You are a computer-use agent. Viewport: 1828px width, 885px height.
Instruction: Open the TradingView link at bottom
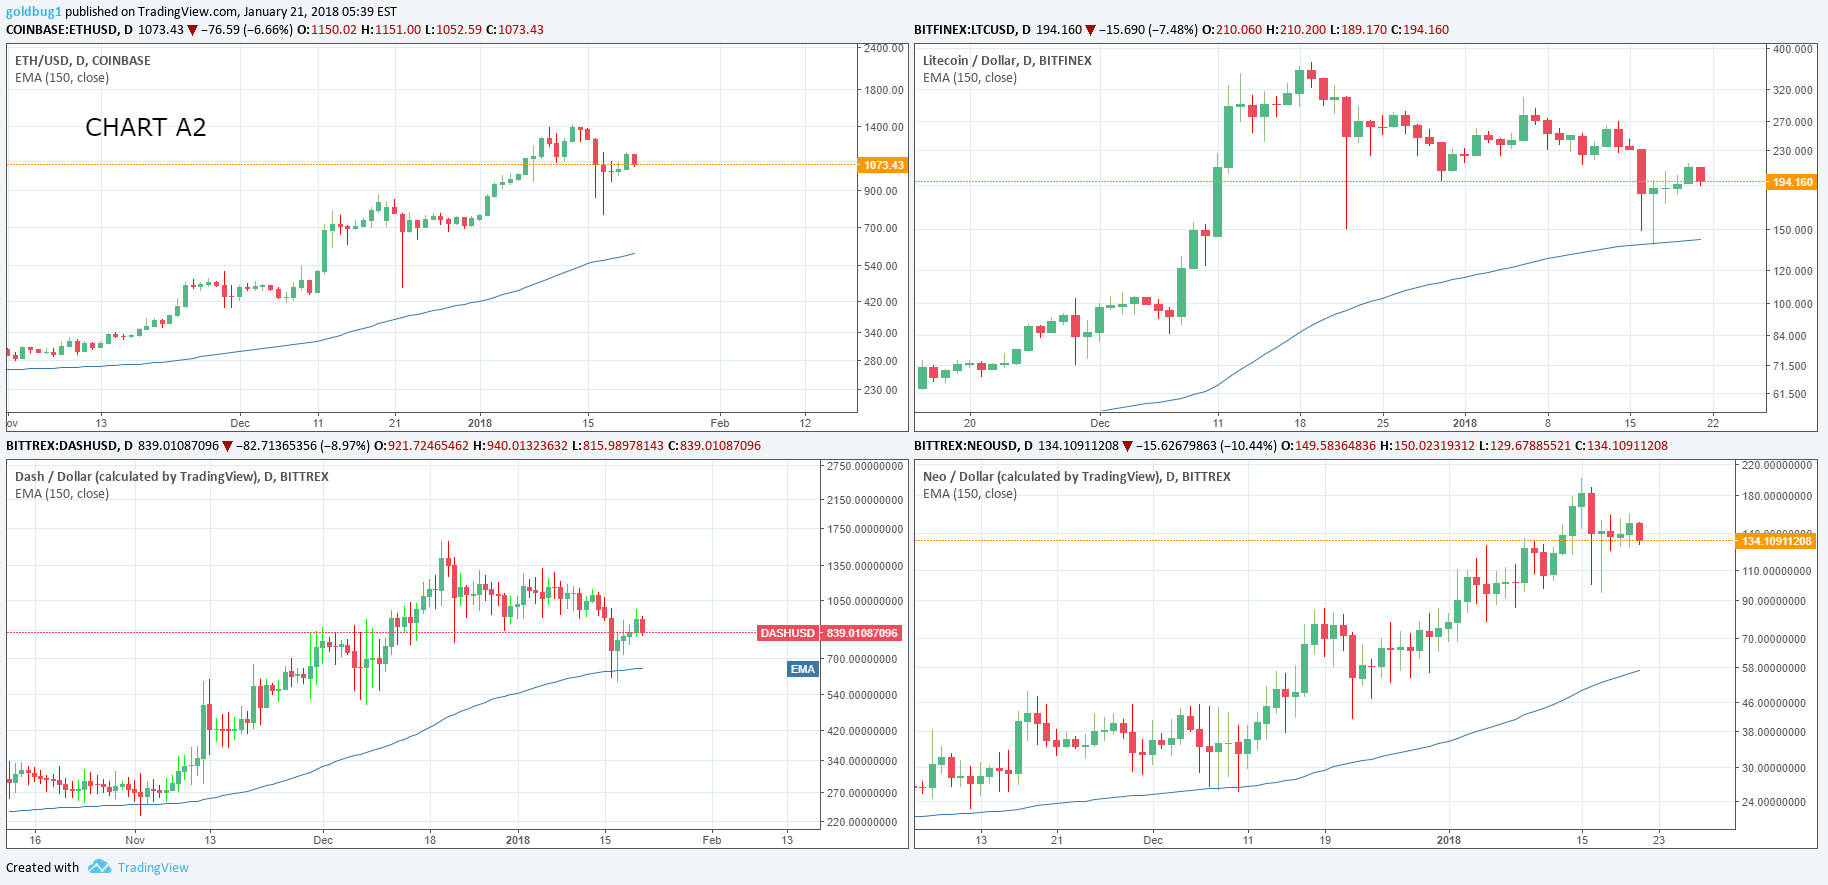tap(153, 867)
